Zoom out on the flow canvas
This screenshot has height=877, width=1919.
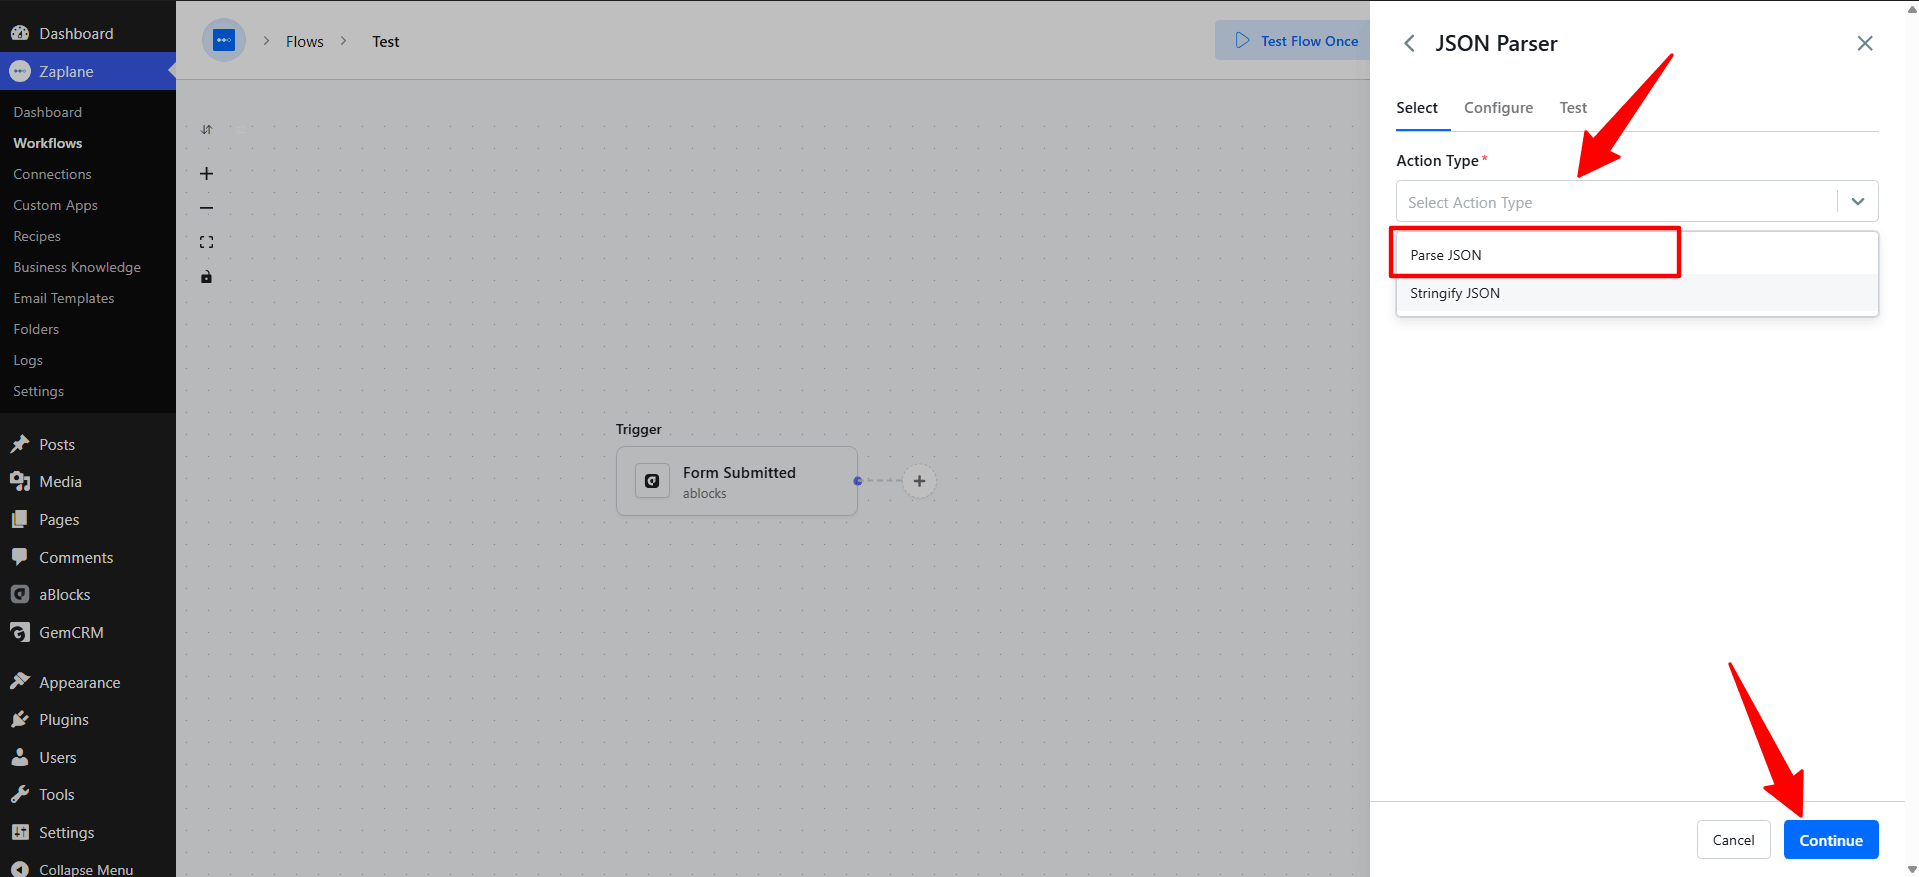(x=207, y=208)
